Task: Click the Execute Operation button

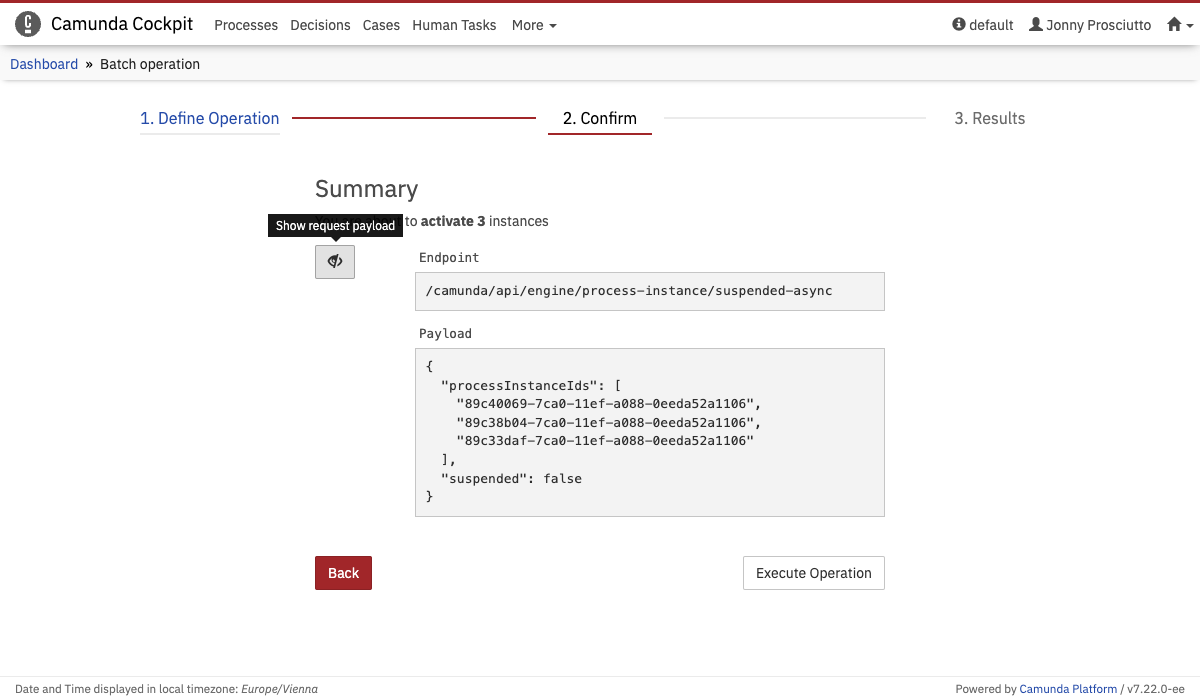Action: coord(813,572)
